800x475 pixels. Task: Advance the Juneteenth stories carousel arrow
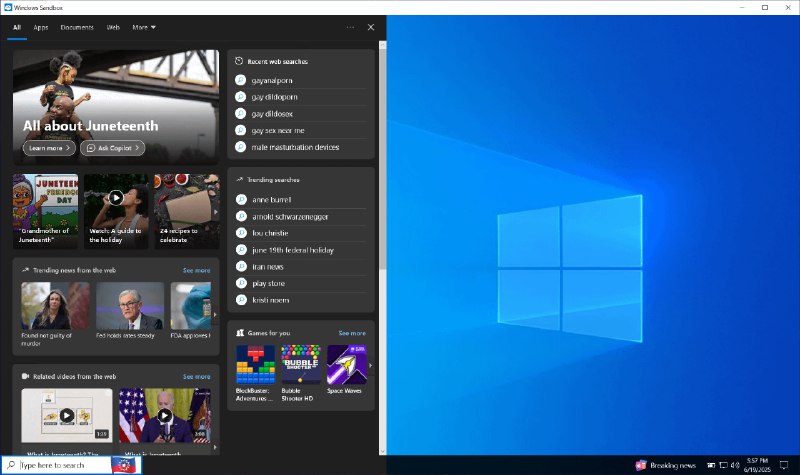click(x=216, y=211)
